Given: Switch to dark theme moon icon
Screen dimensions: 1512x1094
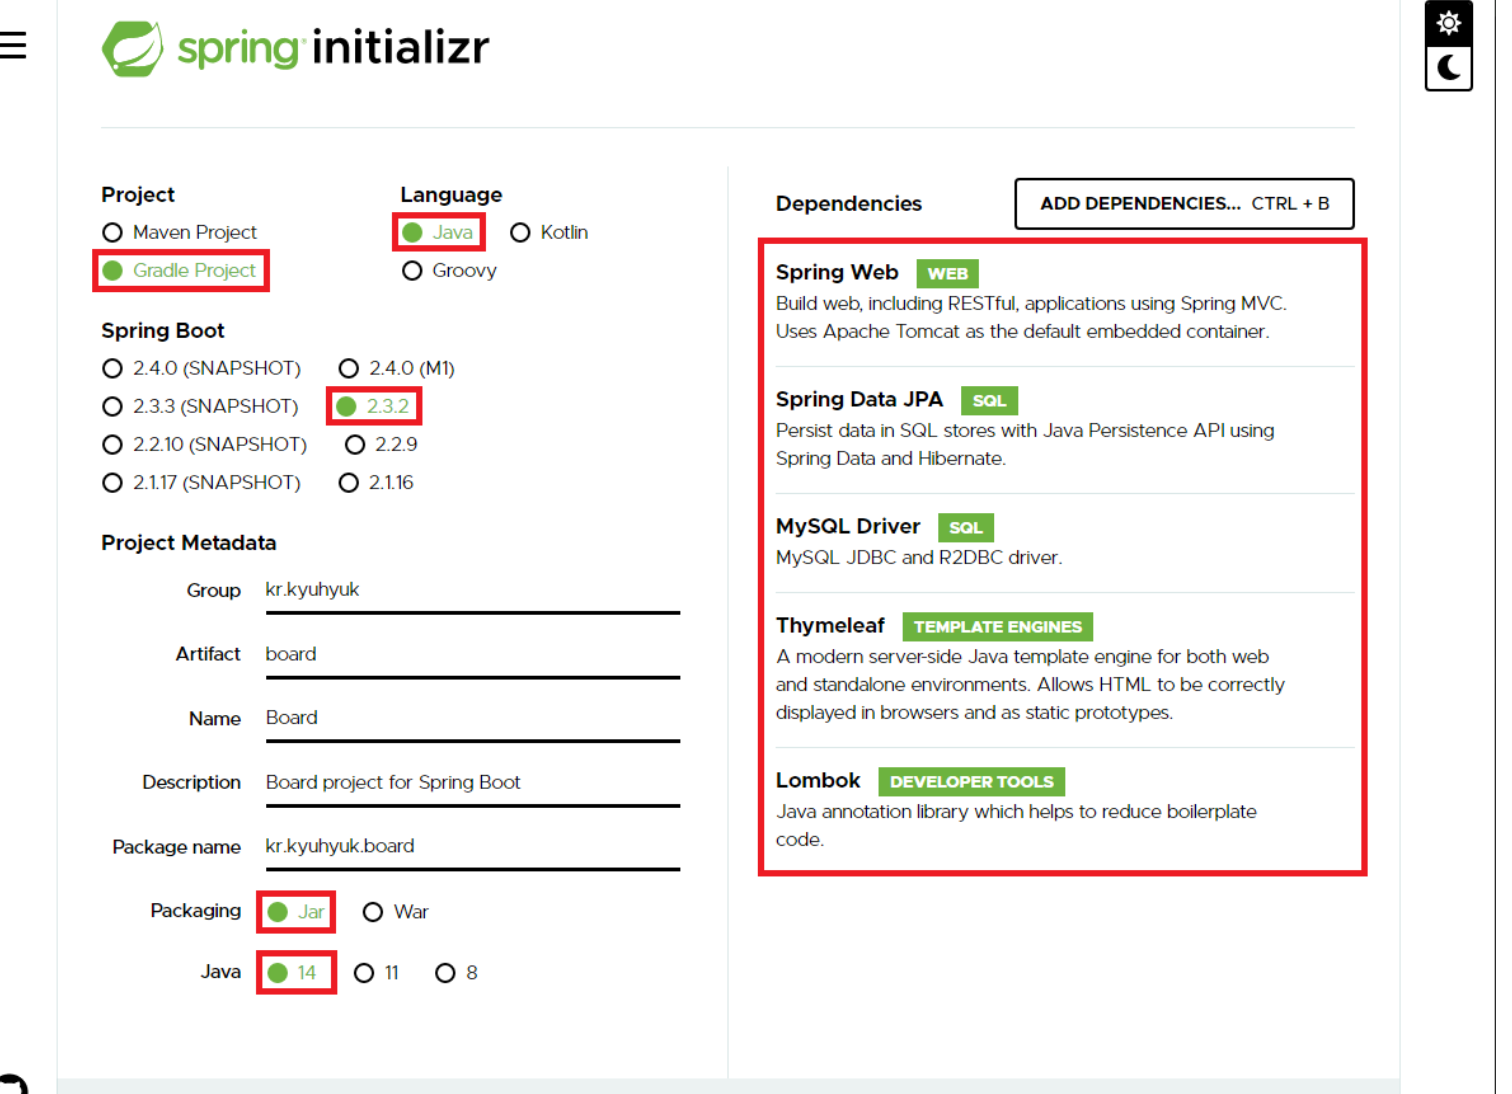Looking at the screenshot, I should click(1448, 68).
